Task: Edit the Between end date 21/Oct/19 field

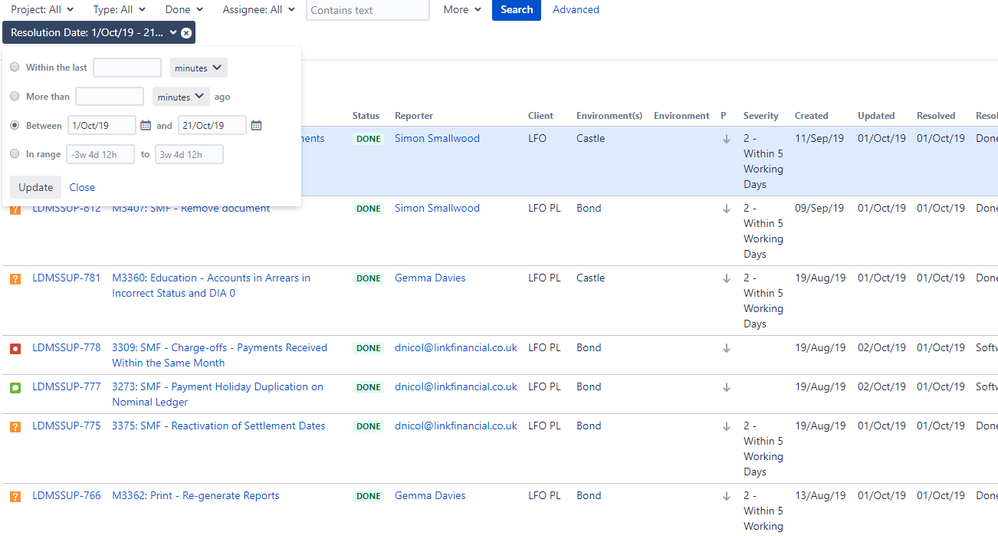Action: coord(212,125)
